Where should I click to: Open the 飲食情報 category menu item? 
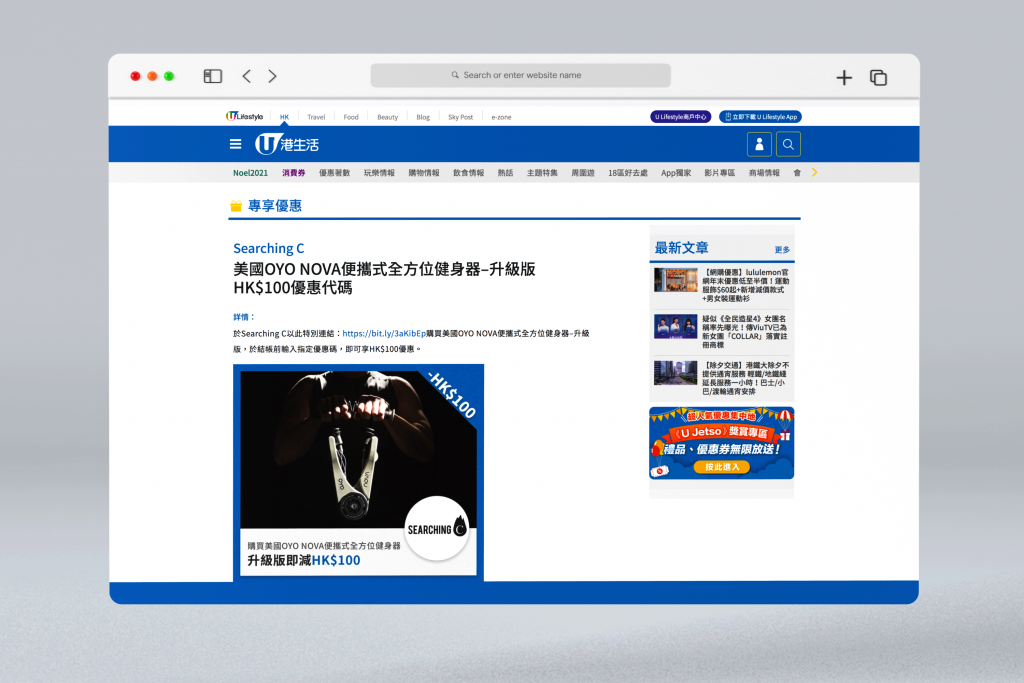tap(468, 173)
